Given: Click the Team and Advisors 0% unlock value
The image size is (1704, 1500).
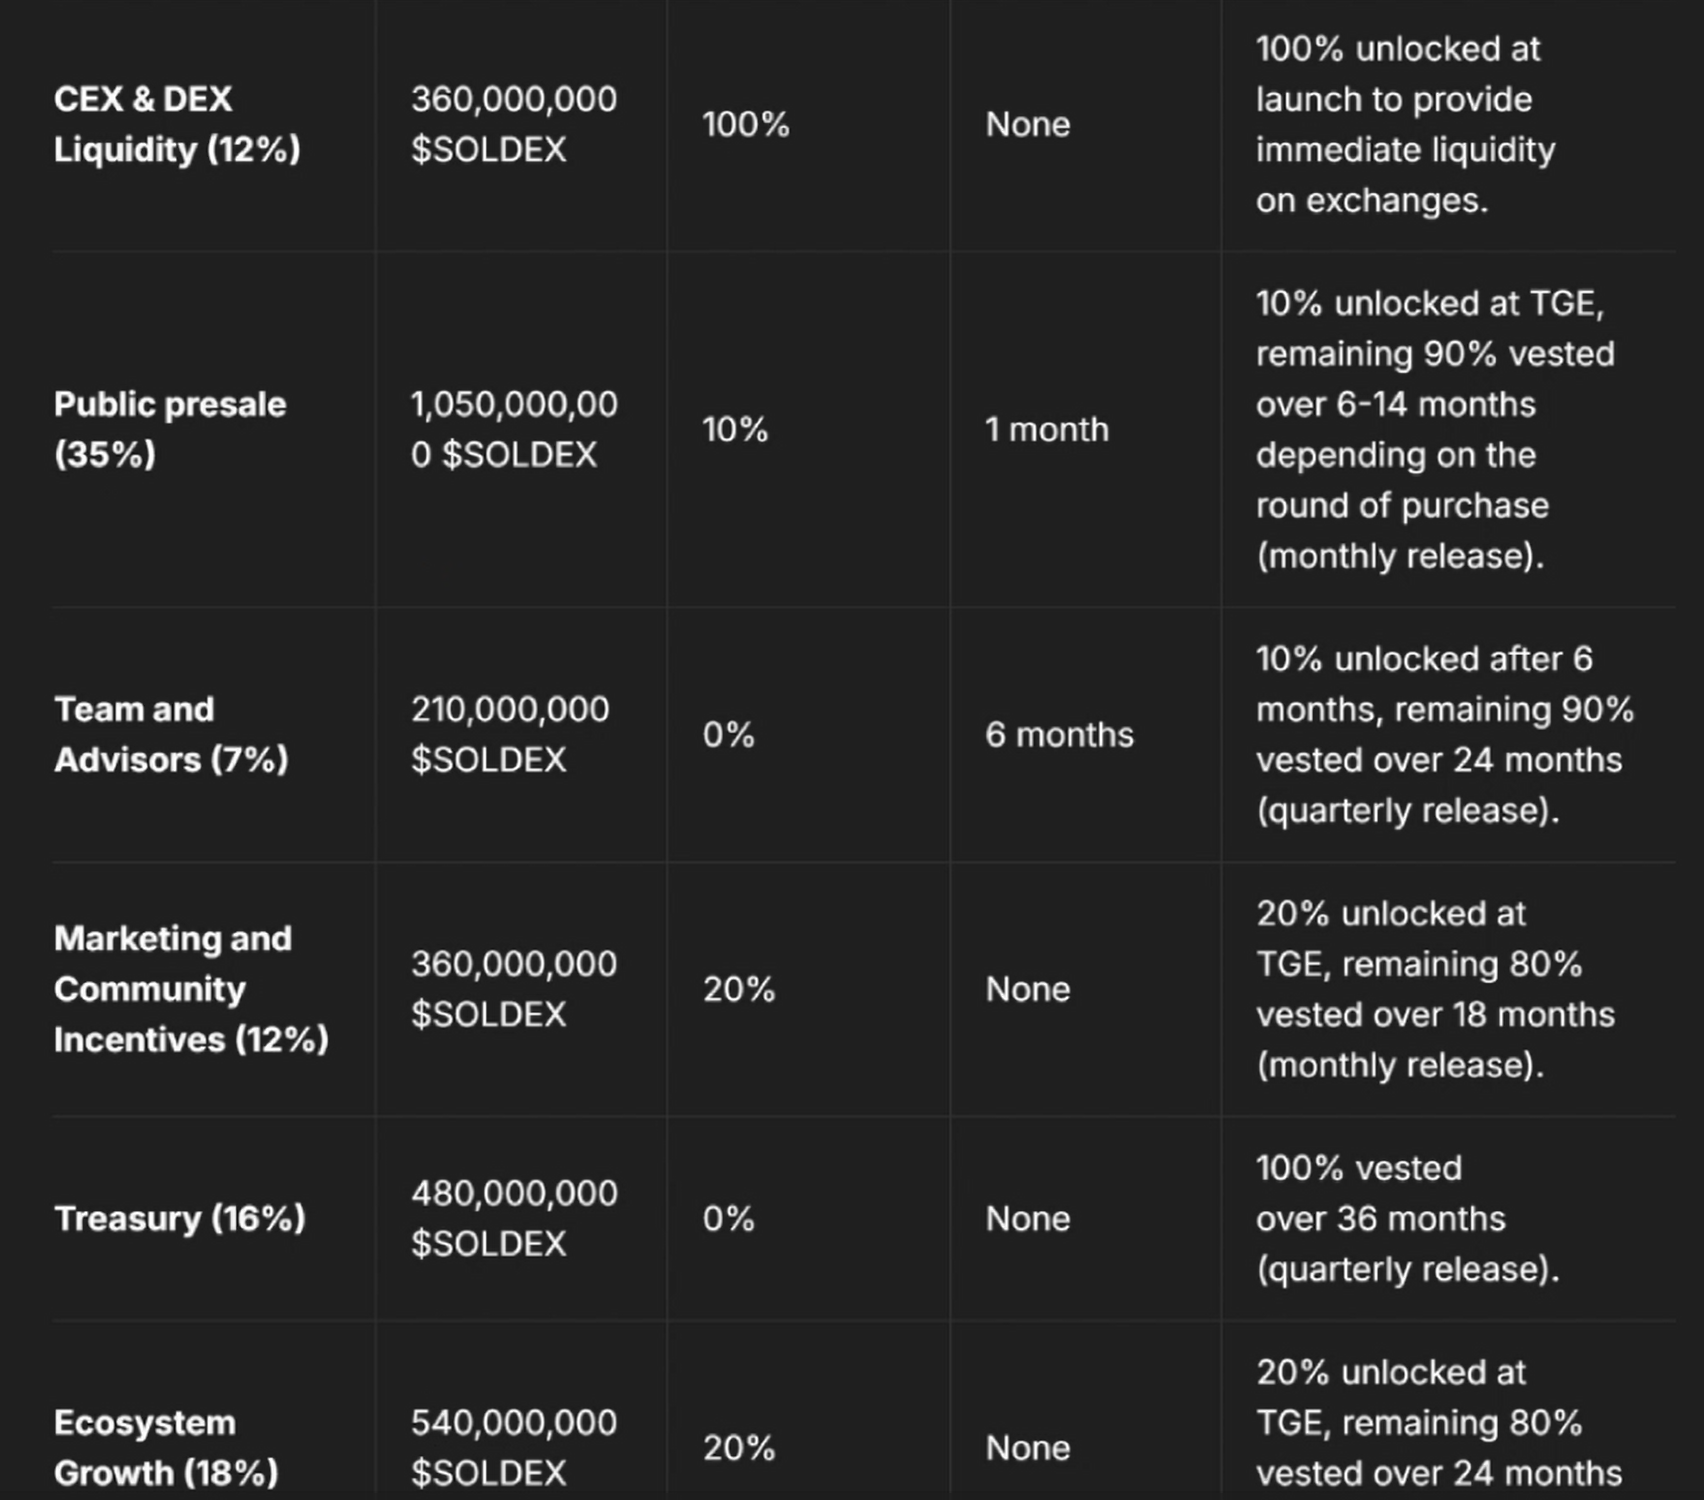Looking at the screenshot, I should coord(728,734).
